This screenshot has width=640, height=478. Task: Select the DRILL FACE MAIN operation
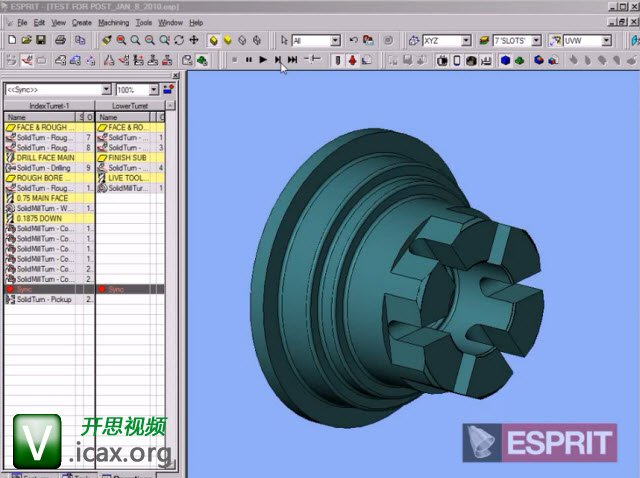(x=45, y=158)
